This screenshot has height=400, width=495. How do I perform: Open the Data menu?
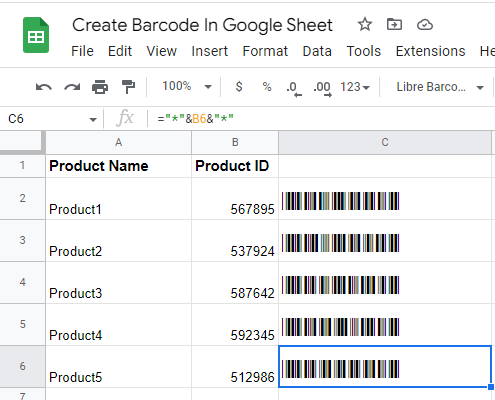point(317,51)
